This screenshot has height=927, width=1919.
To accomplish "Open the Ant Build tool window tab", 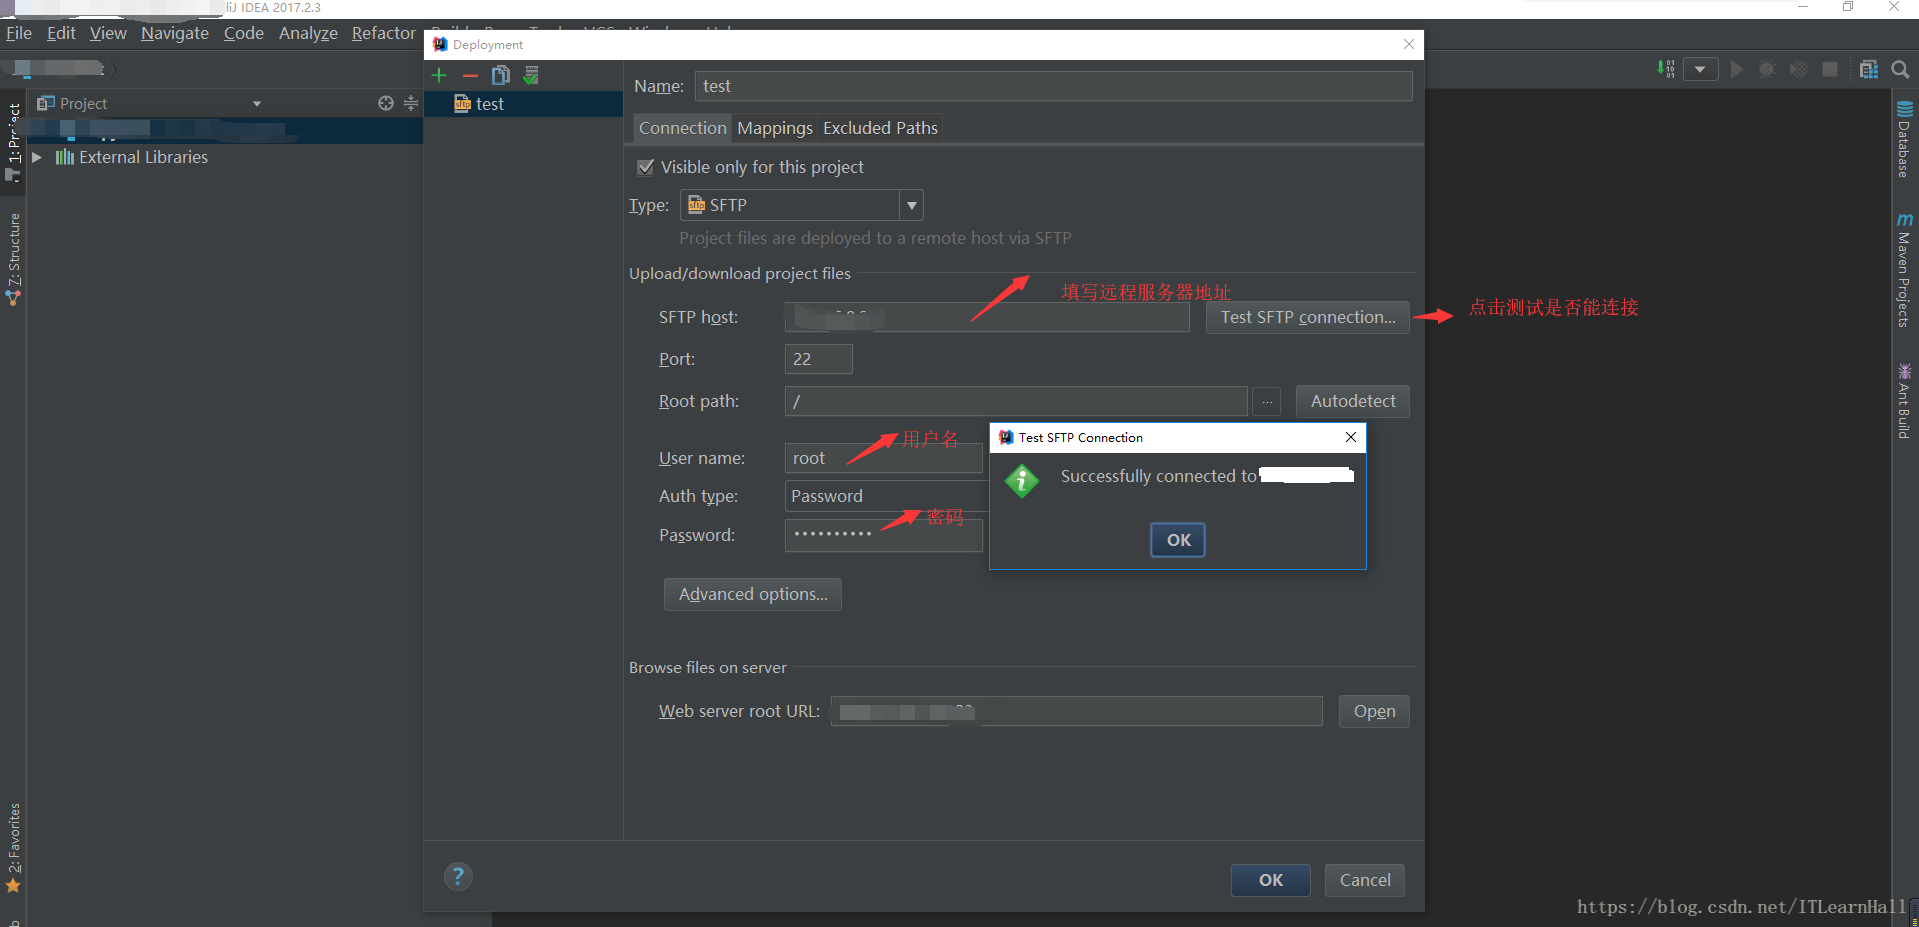I will [1904, 401].
